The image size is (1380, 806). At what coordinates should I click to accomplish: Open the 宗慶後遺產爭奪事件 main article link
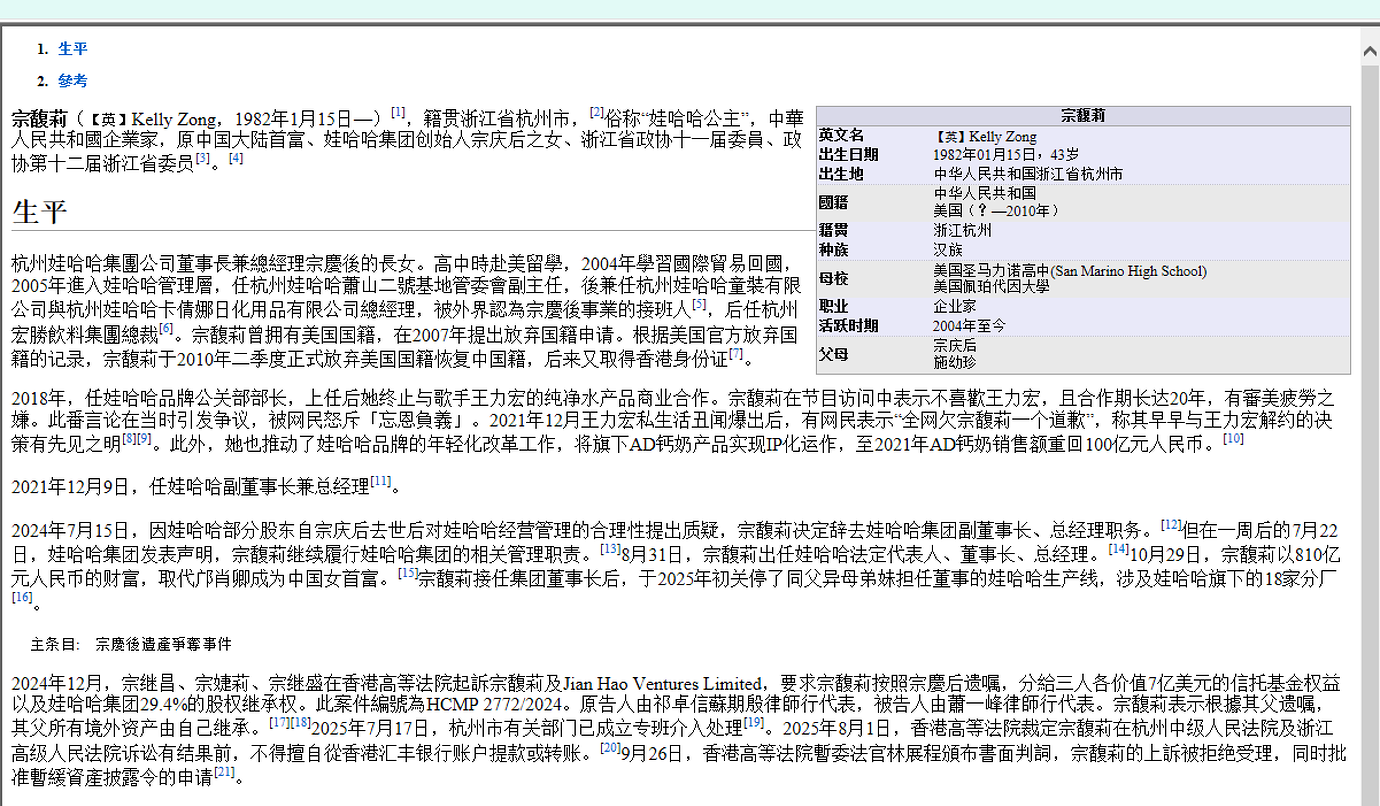coord(163,644)
